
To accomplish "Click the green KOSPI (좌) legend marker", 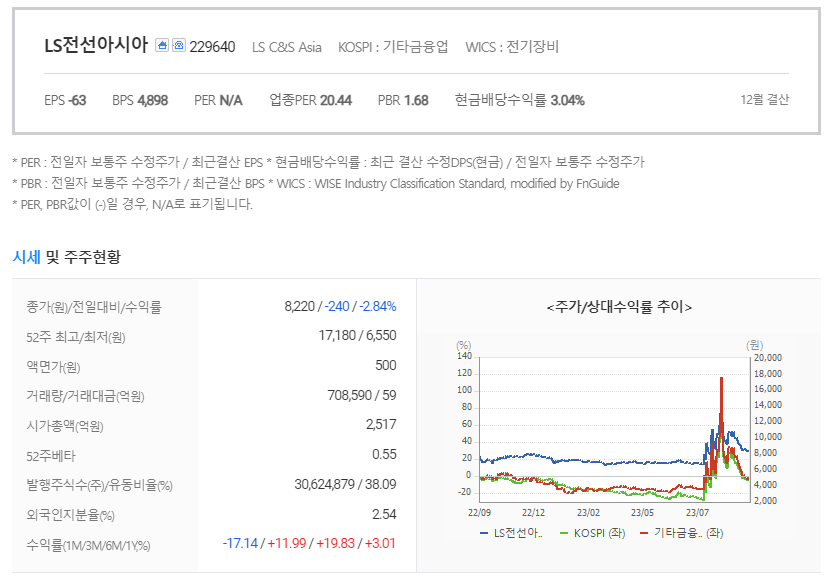I will click(x=564, y=533).
